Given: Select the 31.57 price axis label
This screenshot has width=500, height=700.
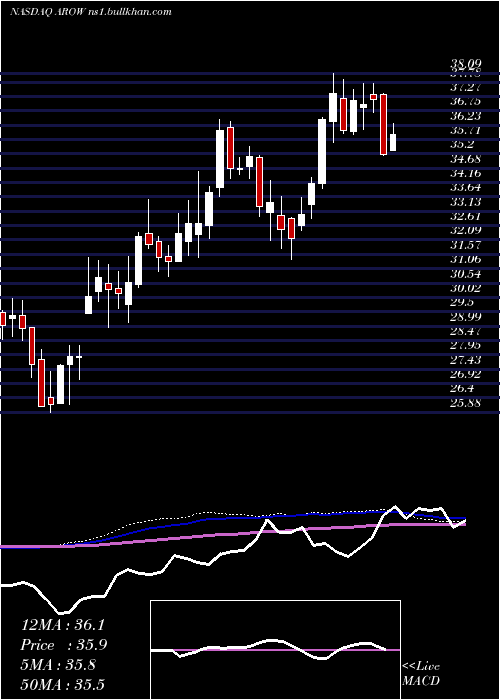Looking at the screenshot, I should (x=466, y=245).
